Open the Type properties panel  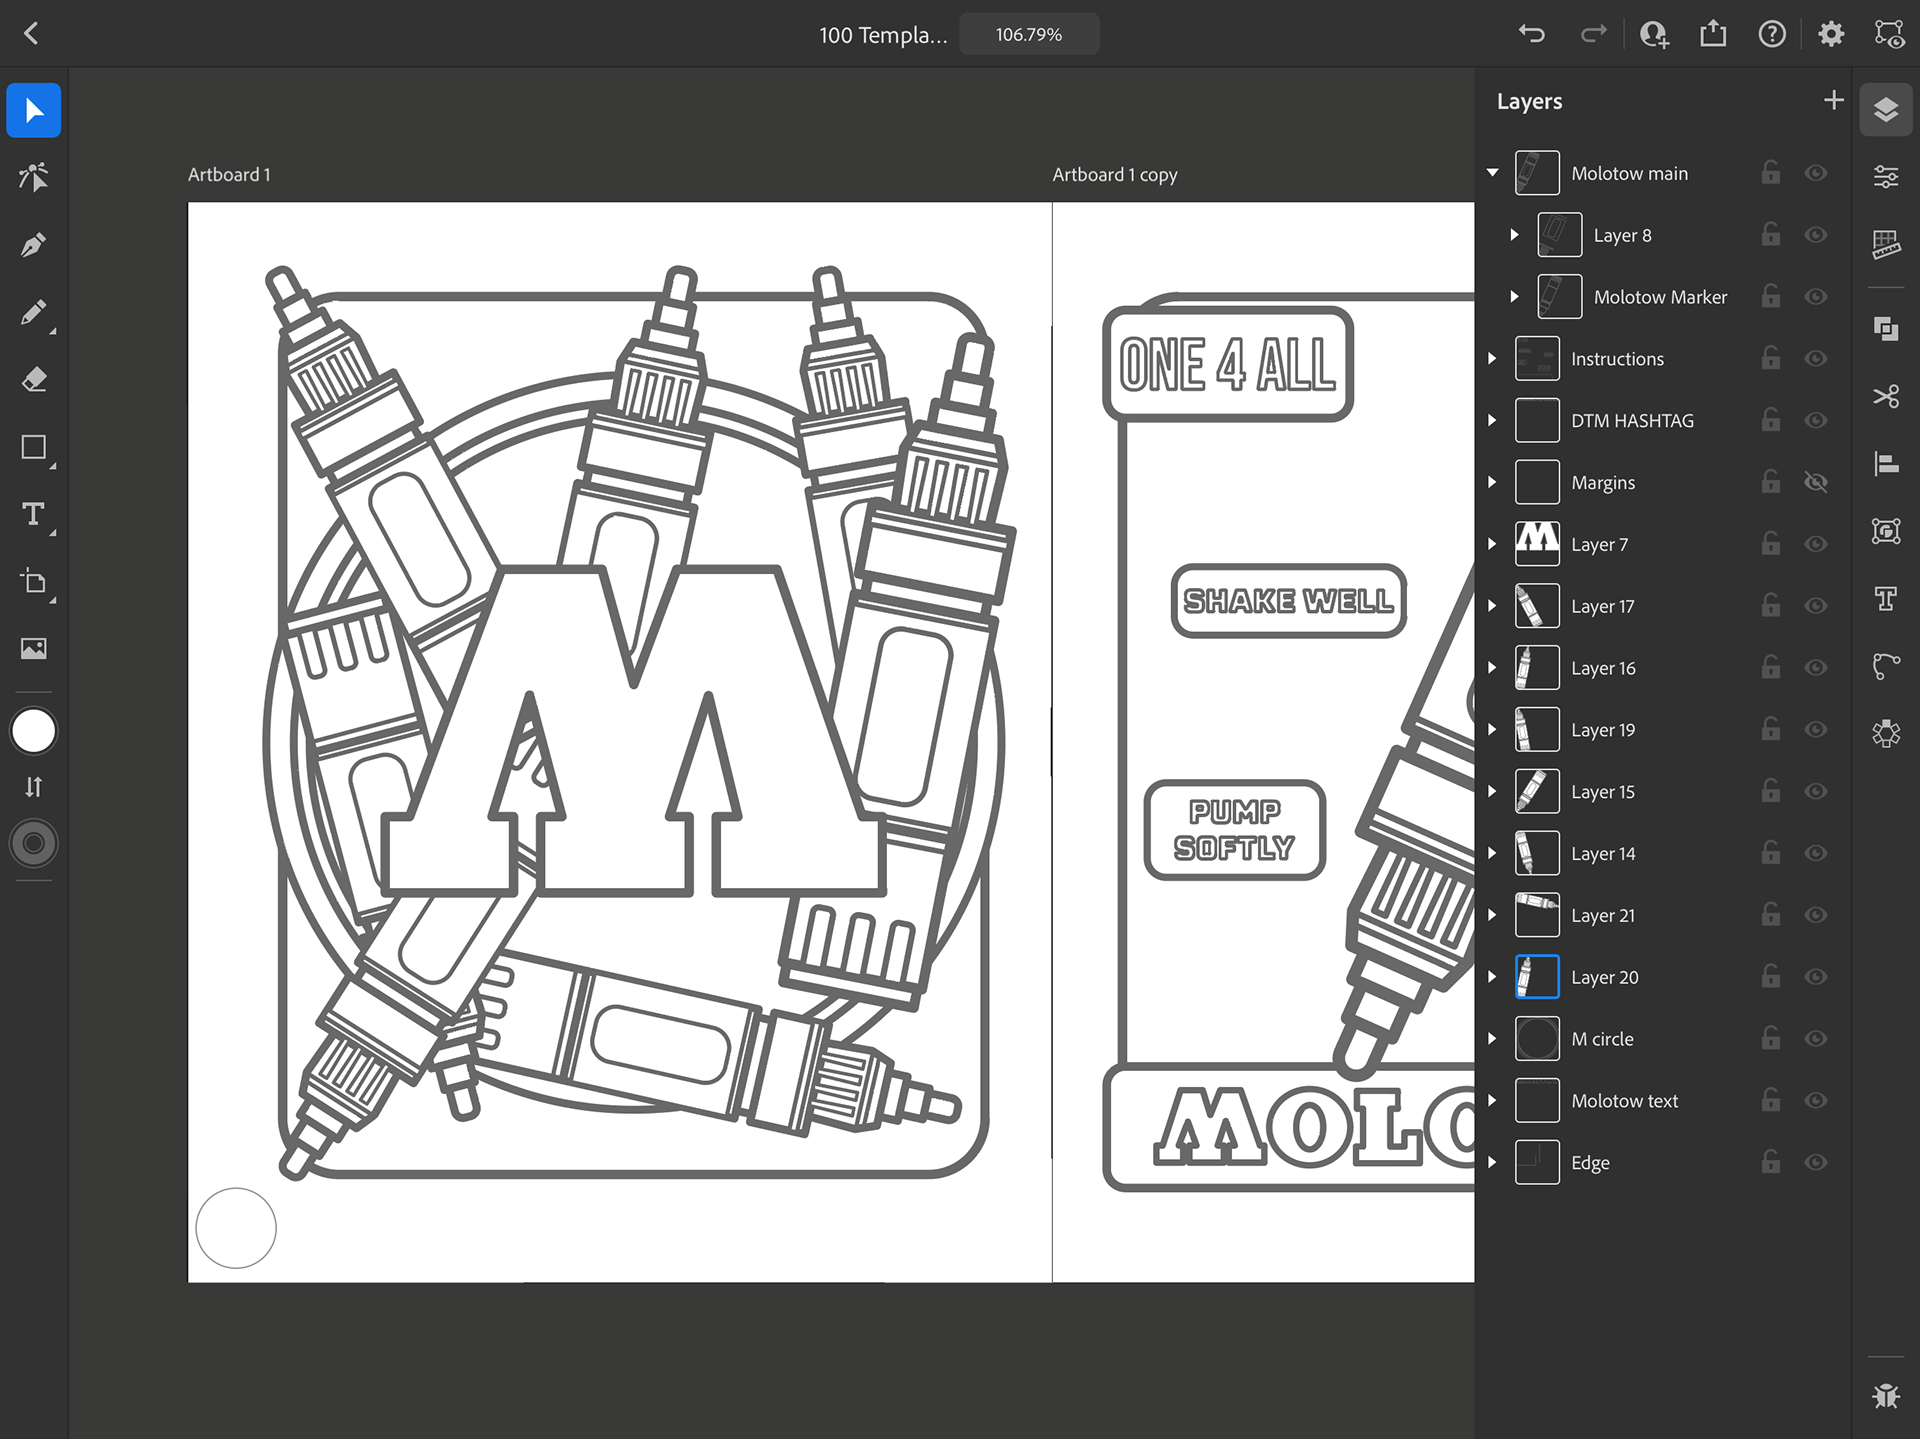pos(1886,598)
